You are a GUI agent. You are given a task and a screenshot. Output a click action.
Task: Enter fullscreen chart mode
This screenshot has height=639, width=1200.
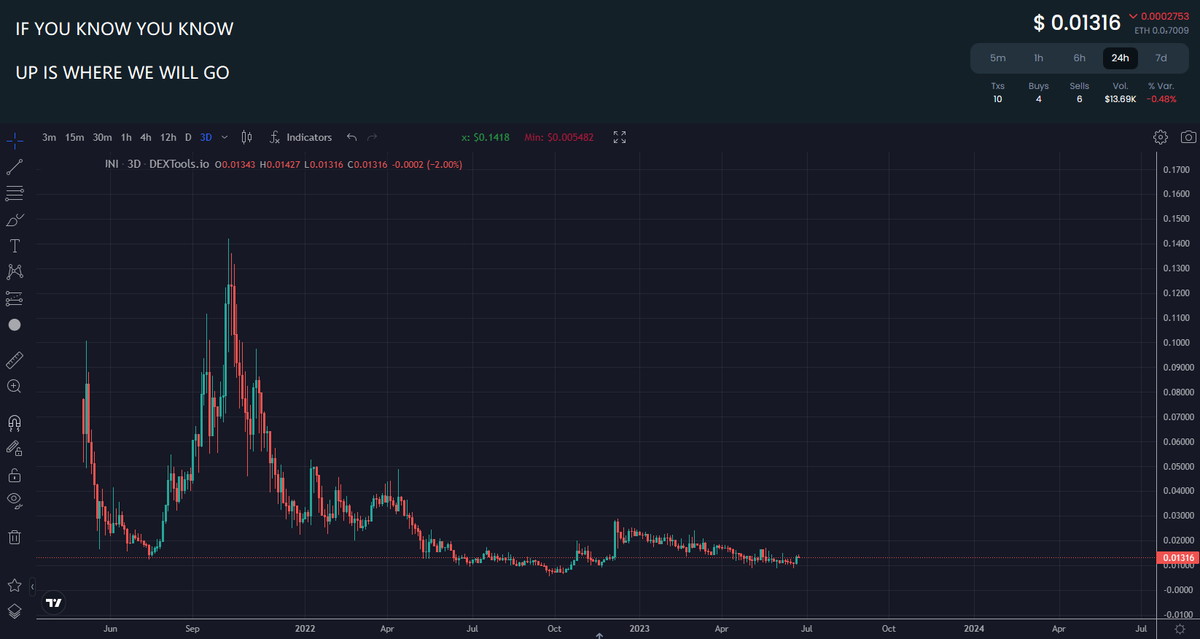coord(619,137)
